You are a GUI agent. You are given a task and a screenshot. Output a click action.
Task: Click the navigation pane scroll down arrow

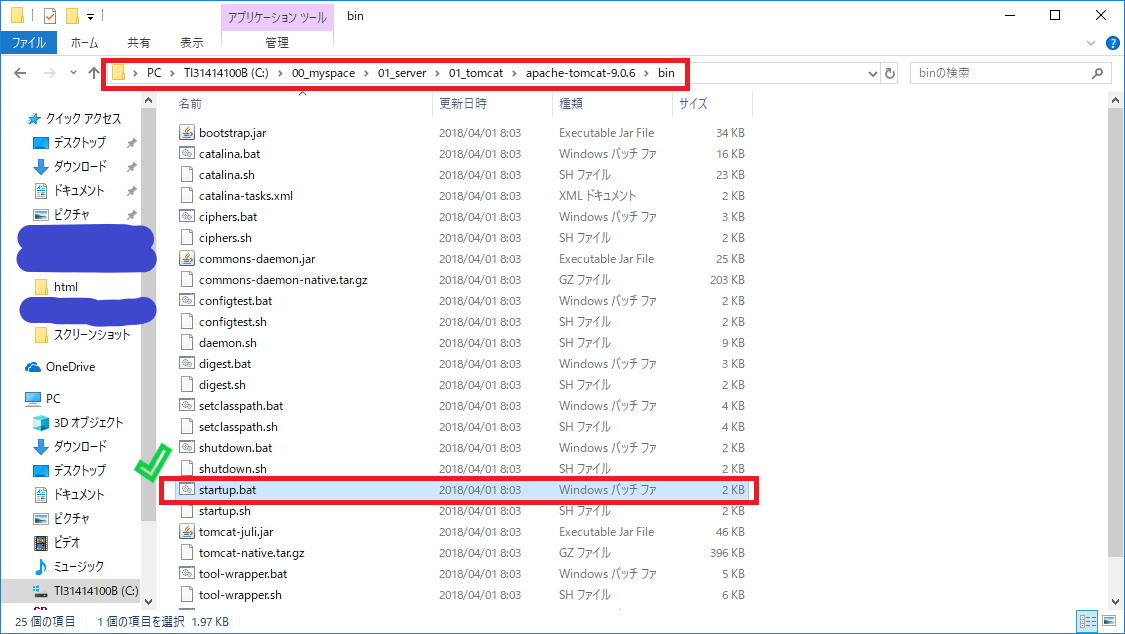(149, 602)
